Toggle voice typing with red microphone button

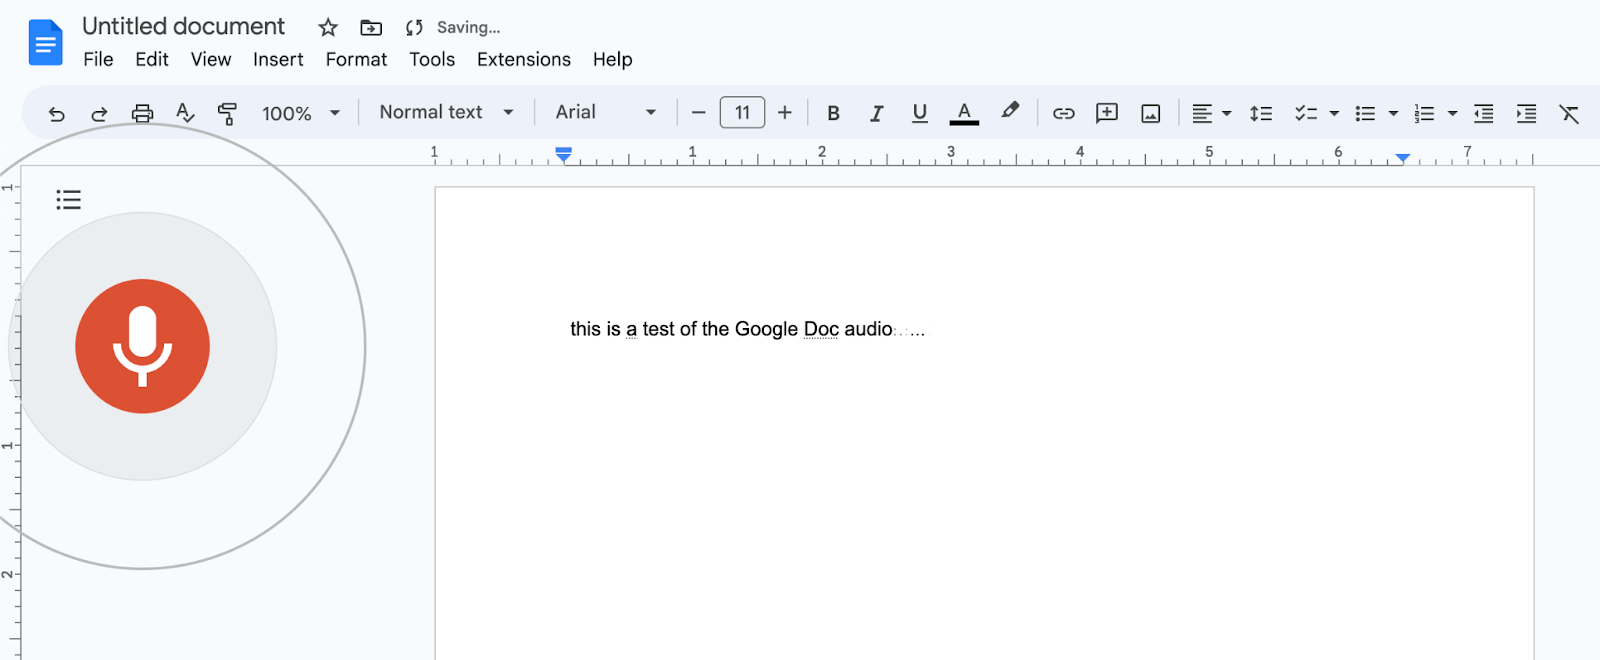(x=143, y=346)
